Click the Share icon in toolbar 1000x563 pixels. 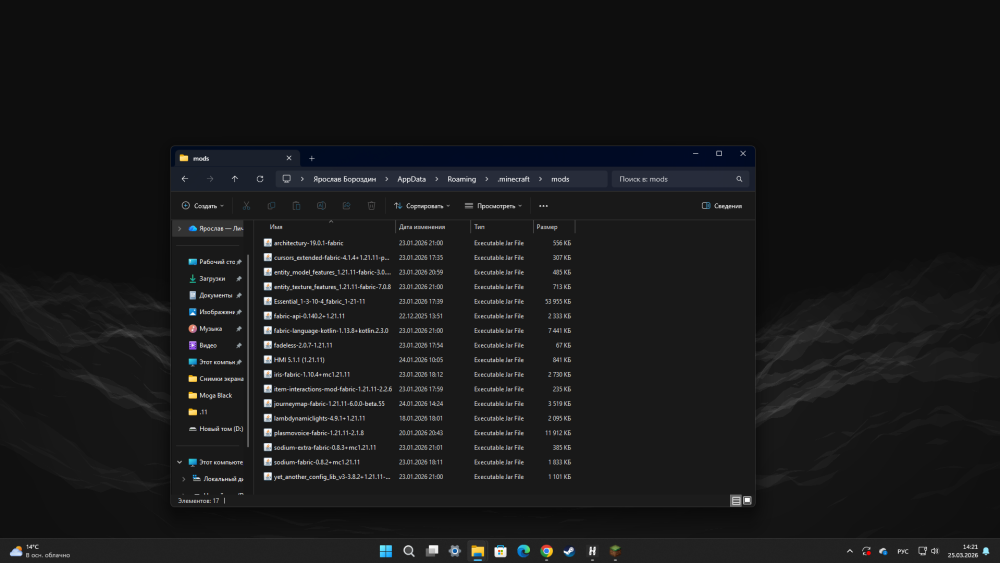tap(346, 206)
